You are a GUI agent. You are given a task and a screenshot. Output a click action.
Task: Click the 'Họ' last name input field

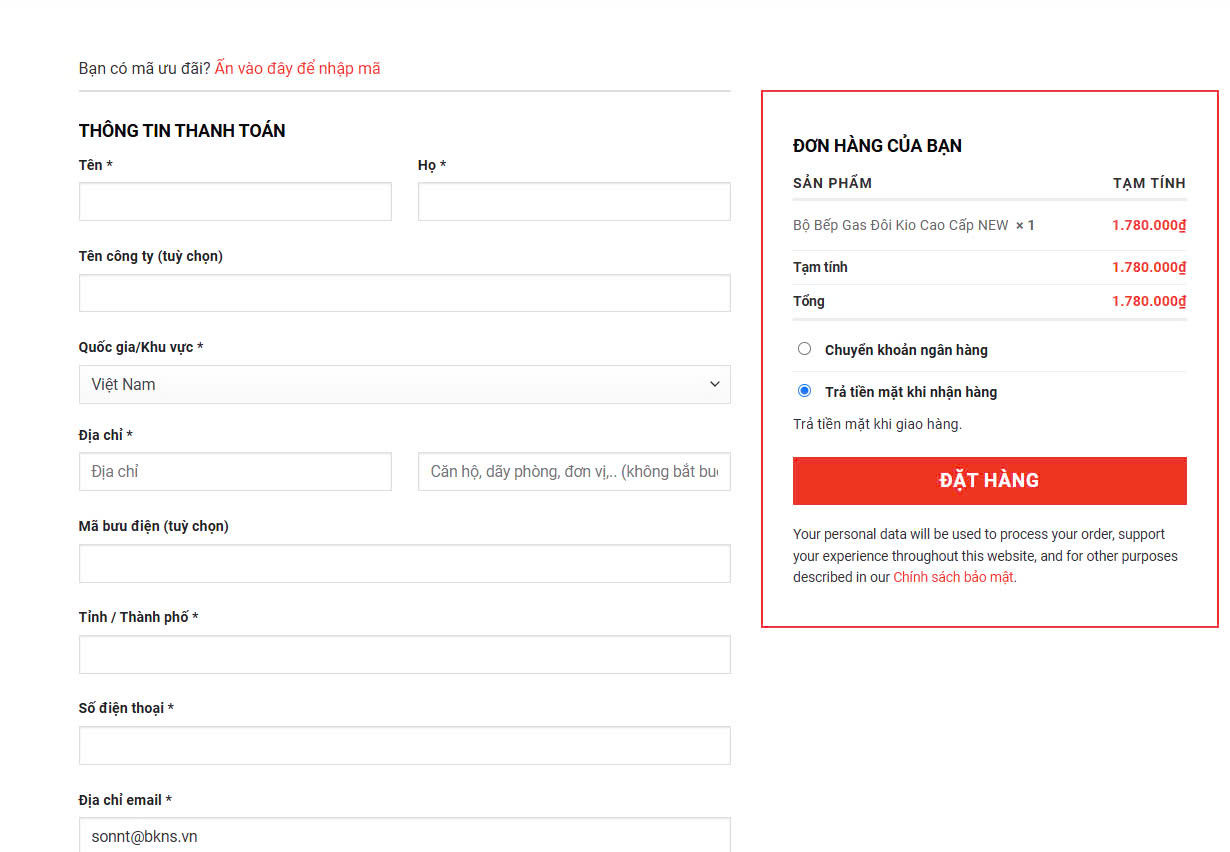pos(574,202)
